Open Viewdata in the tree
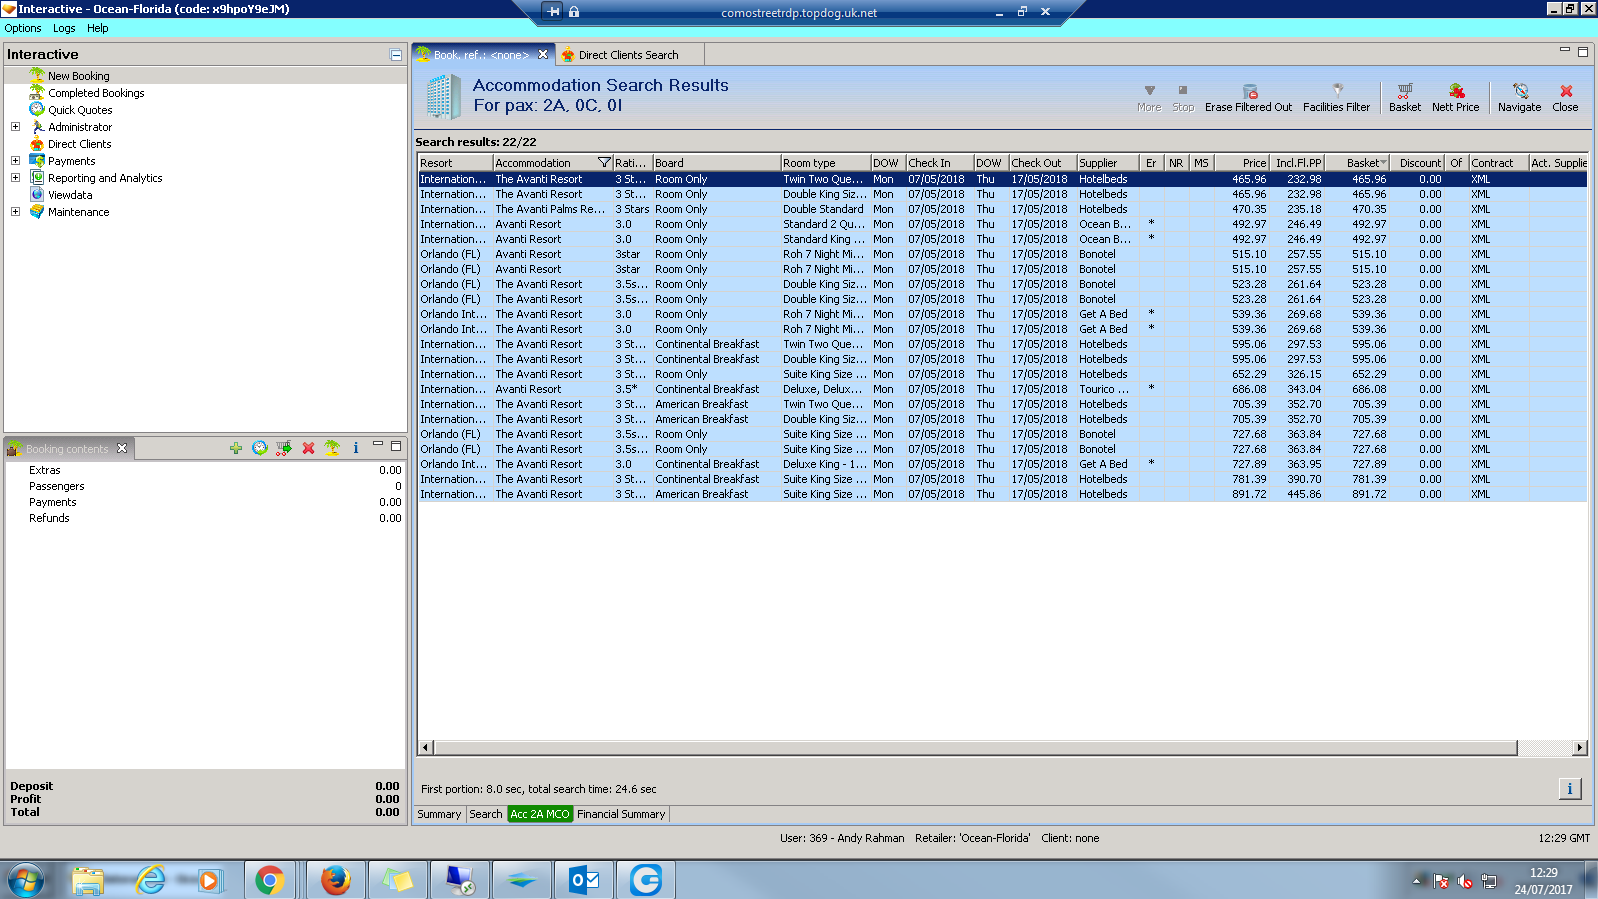 [x=70, y=195]
